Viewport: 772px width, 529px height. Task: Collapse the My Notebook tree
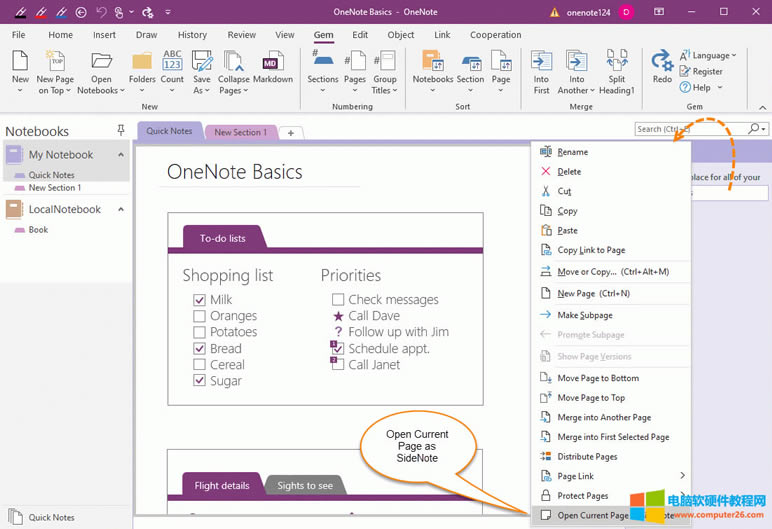pyautogui.click(x=121, y=155)
